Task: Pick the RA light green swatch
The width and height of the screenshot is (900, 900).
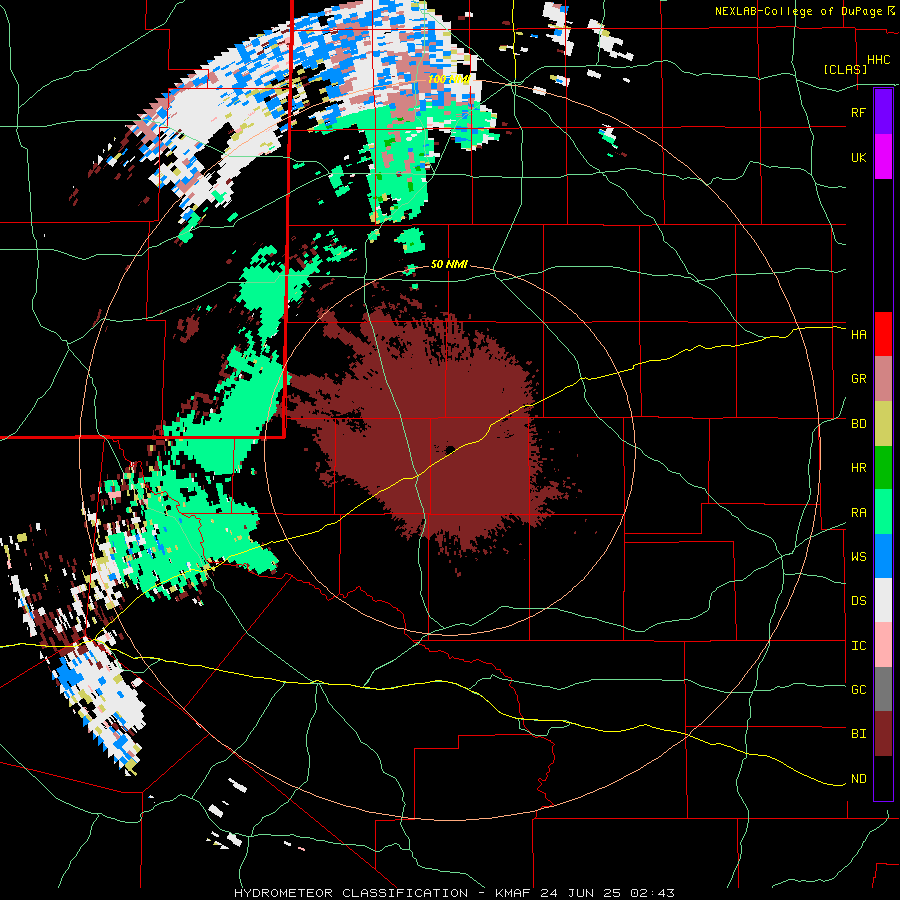Action: (883, 512)
